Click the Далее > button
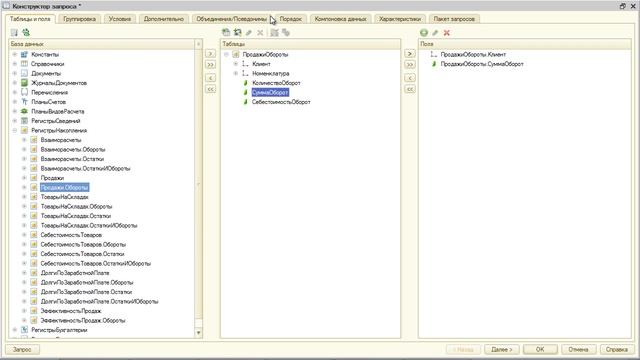Image resolution: width=640 pixels, height=360 pixels. (x=502, y=349)
